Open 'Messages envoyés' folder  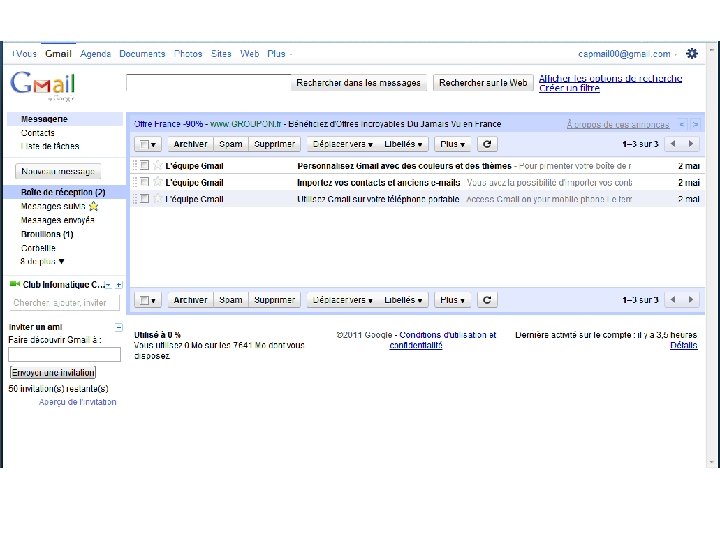(x=57, y=220)
